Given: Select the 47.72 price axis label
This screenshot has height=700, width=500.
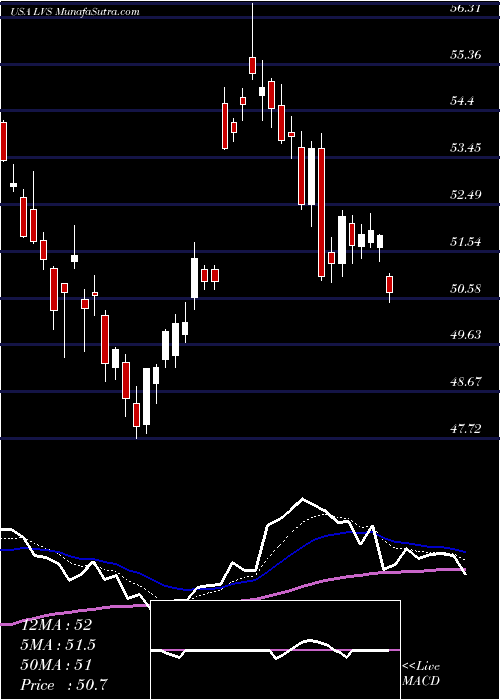Looking at the screenshot, I should click(x=466, y=429).
